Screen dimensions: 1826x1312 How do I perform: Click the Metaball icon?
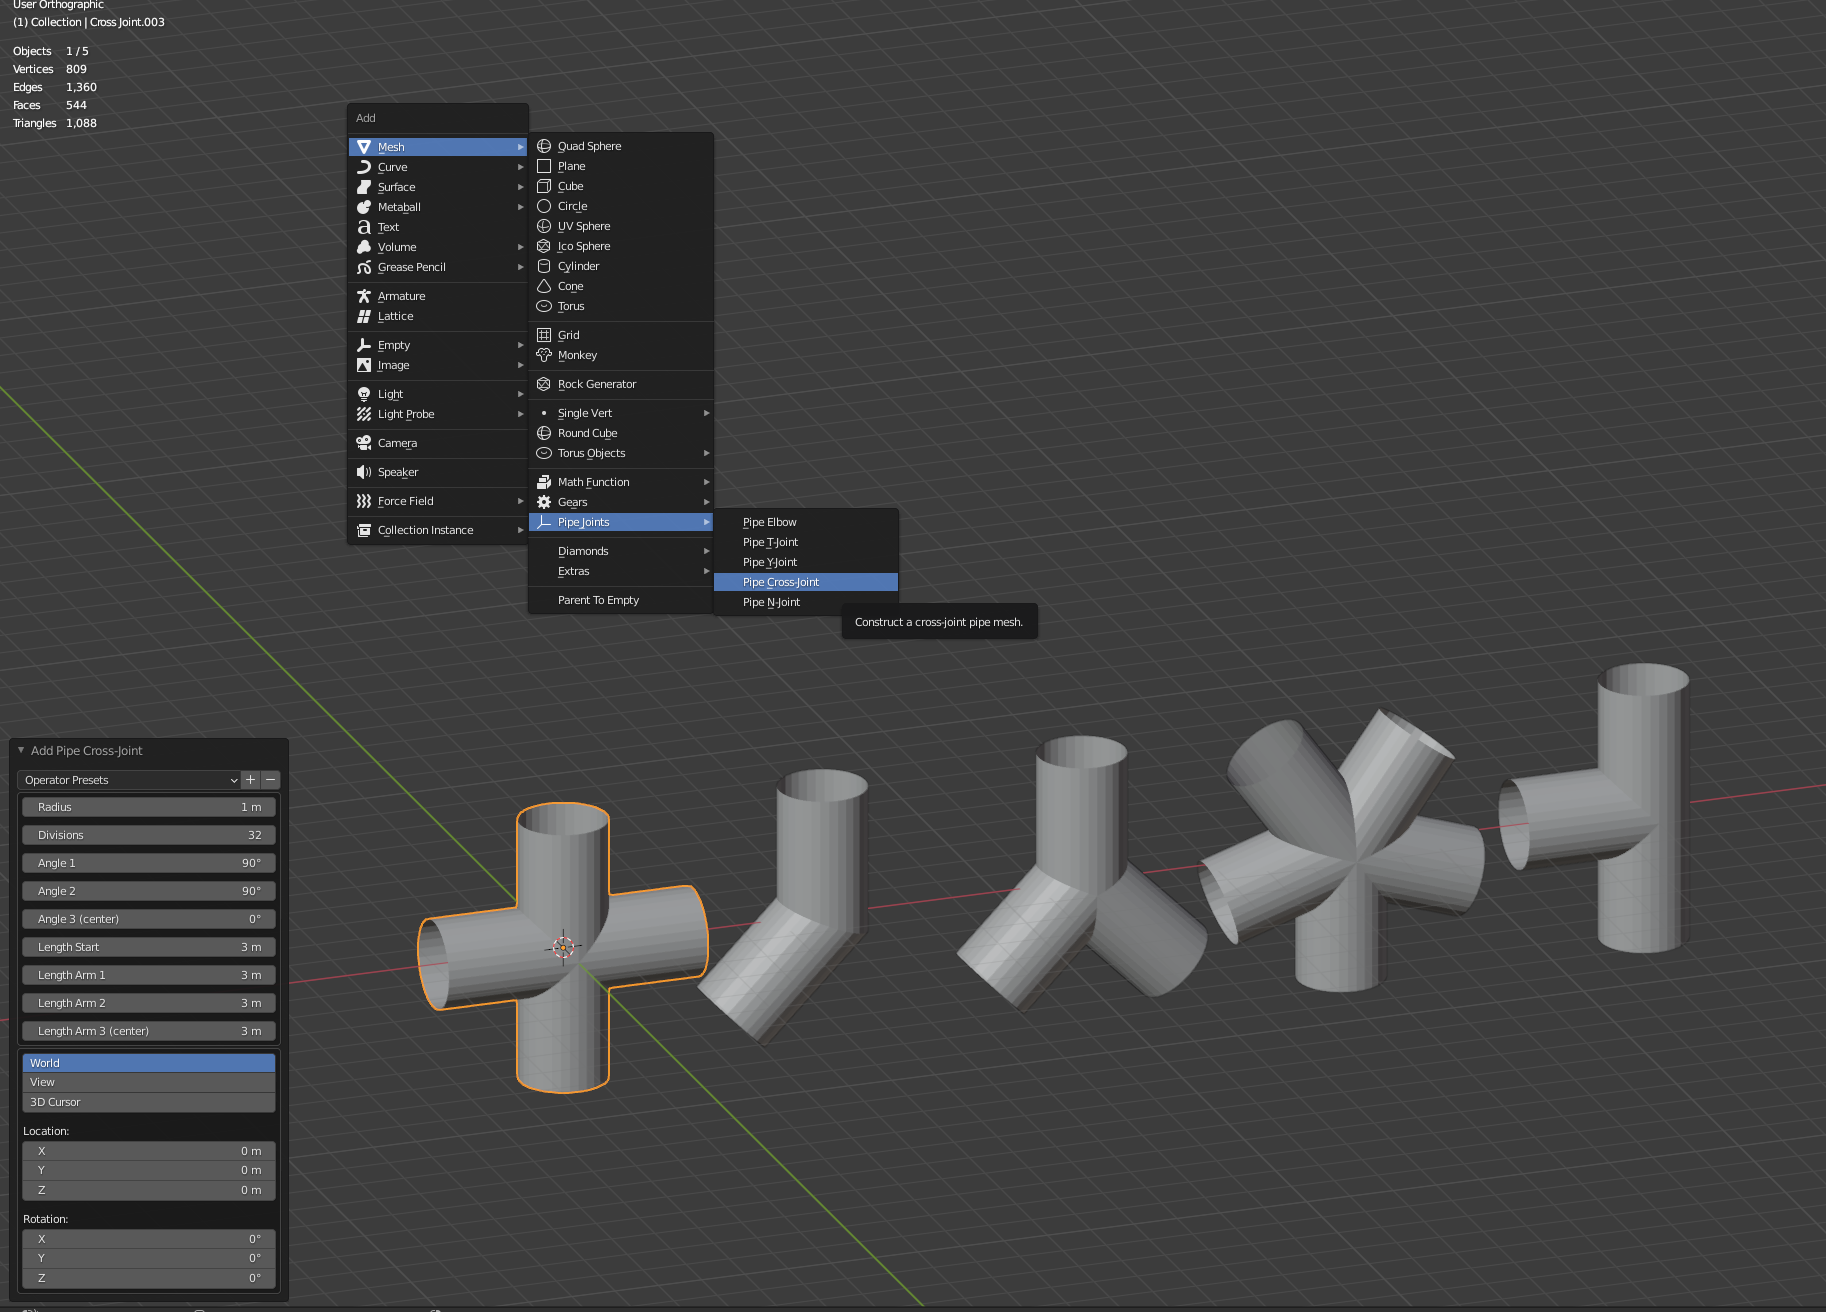(x=364, y=207)
